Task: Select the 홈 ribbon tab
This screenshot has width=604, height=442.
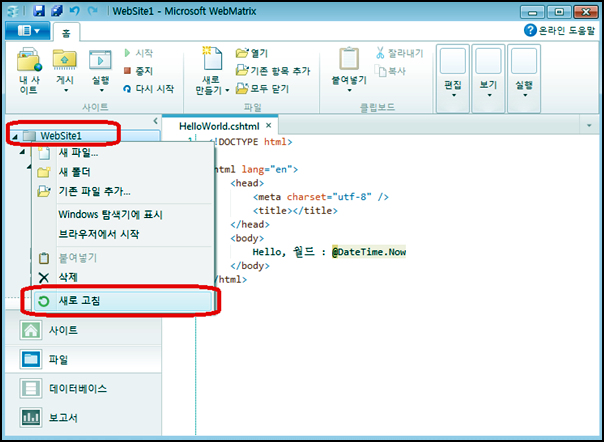Action: 66,33
